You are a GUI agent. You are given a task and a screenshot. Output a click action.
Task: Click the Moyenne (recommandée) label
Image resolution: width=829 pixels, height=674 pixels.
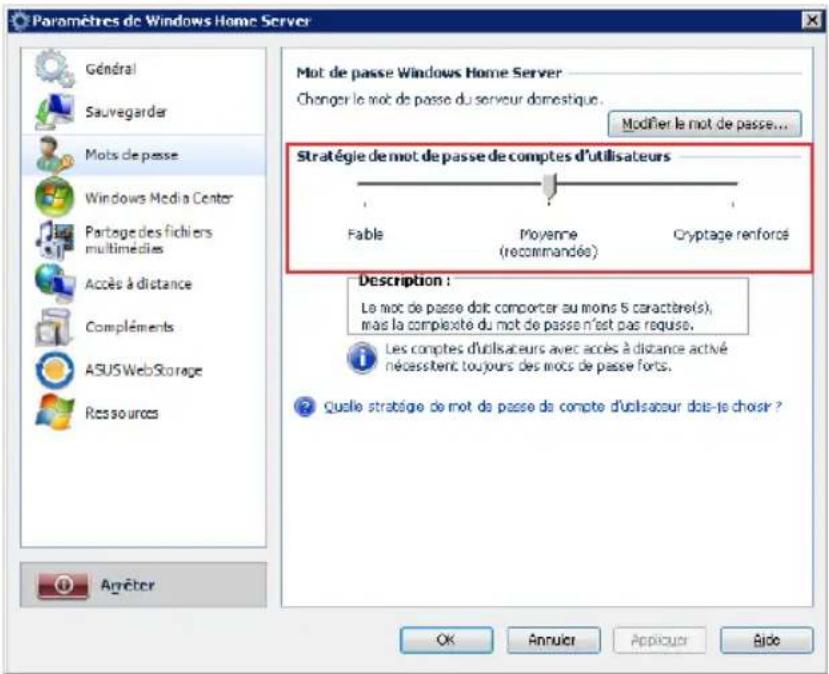point(548,243)
